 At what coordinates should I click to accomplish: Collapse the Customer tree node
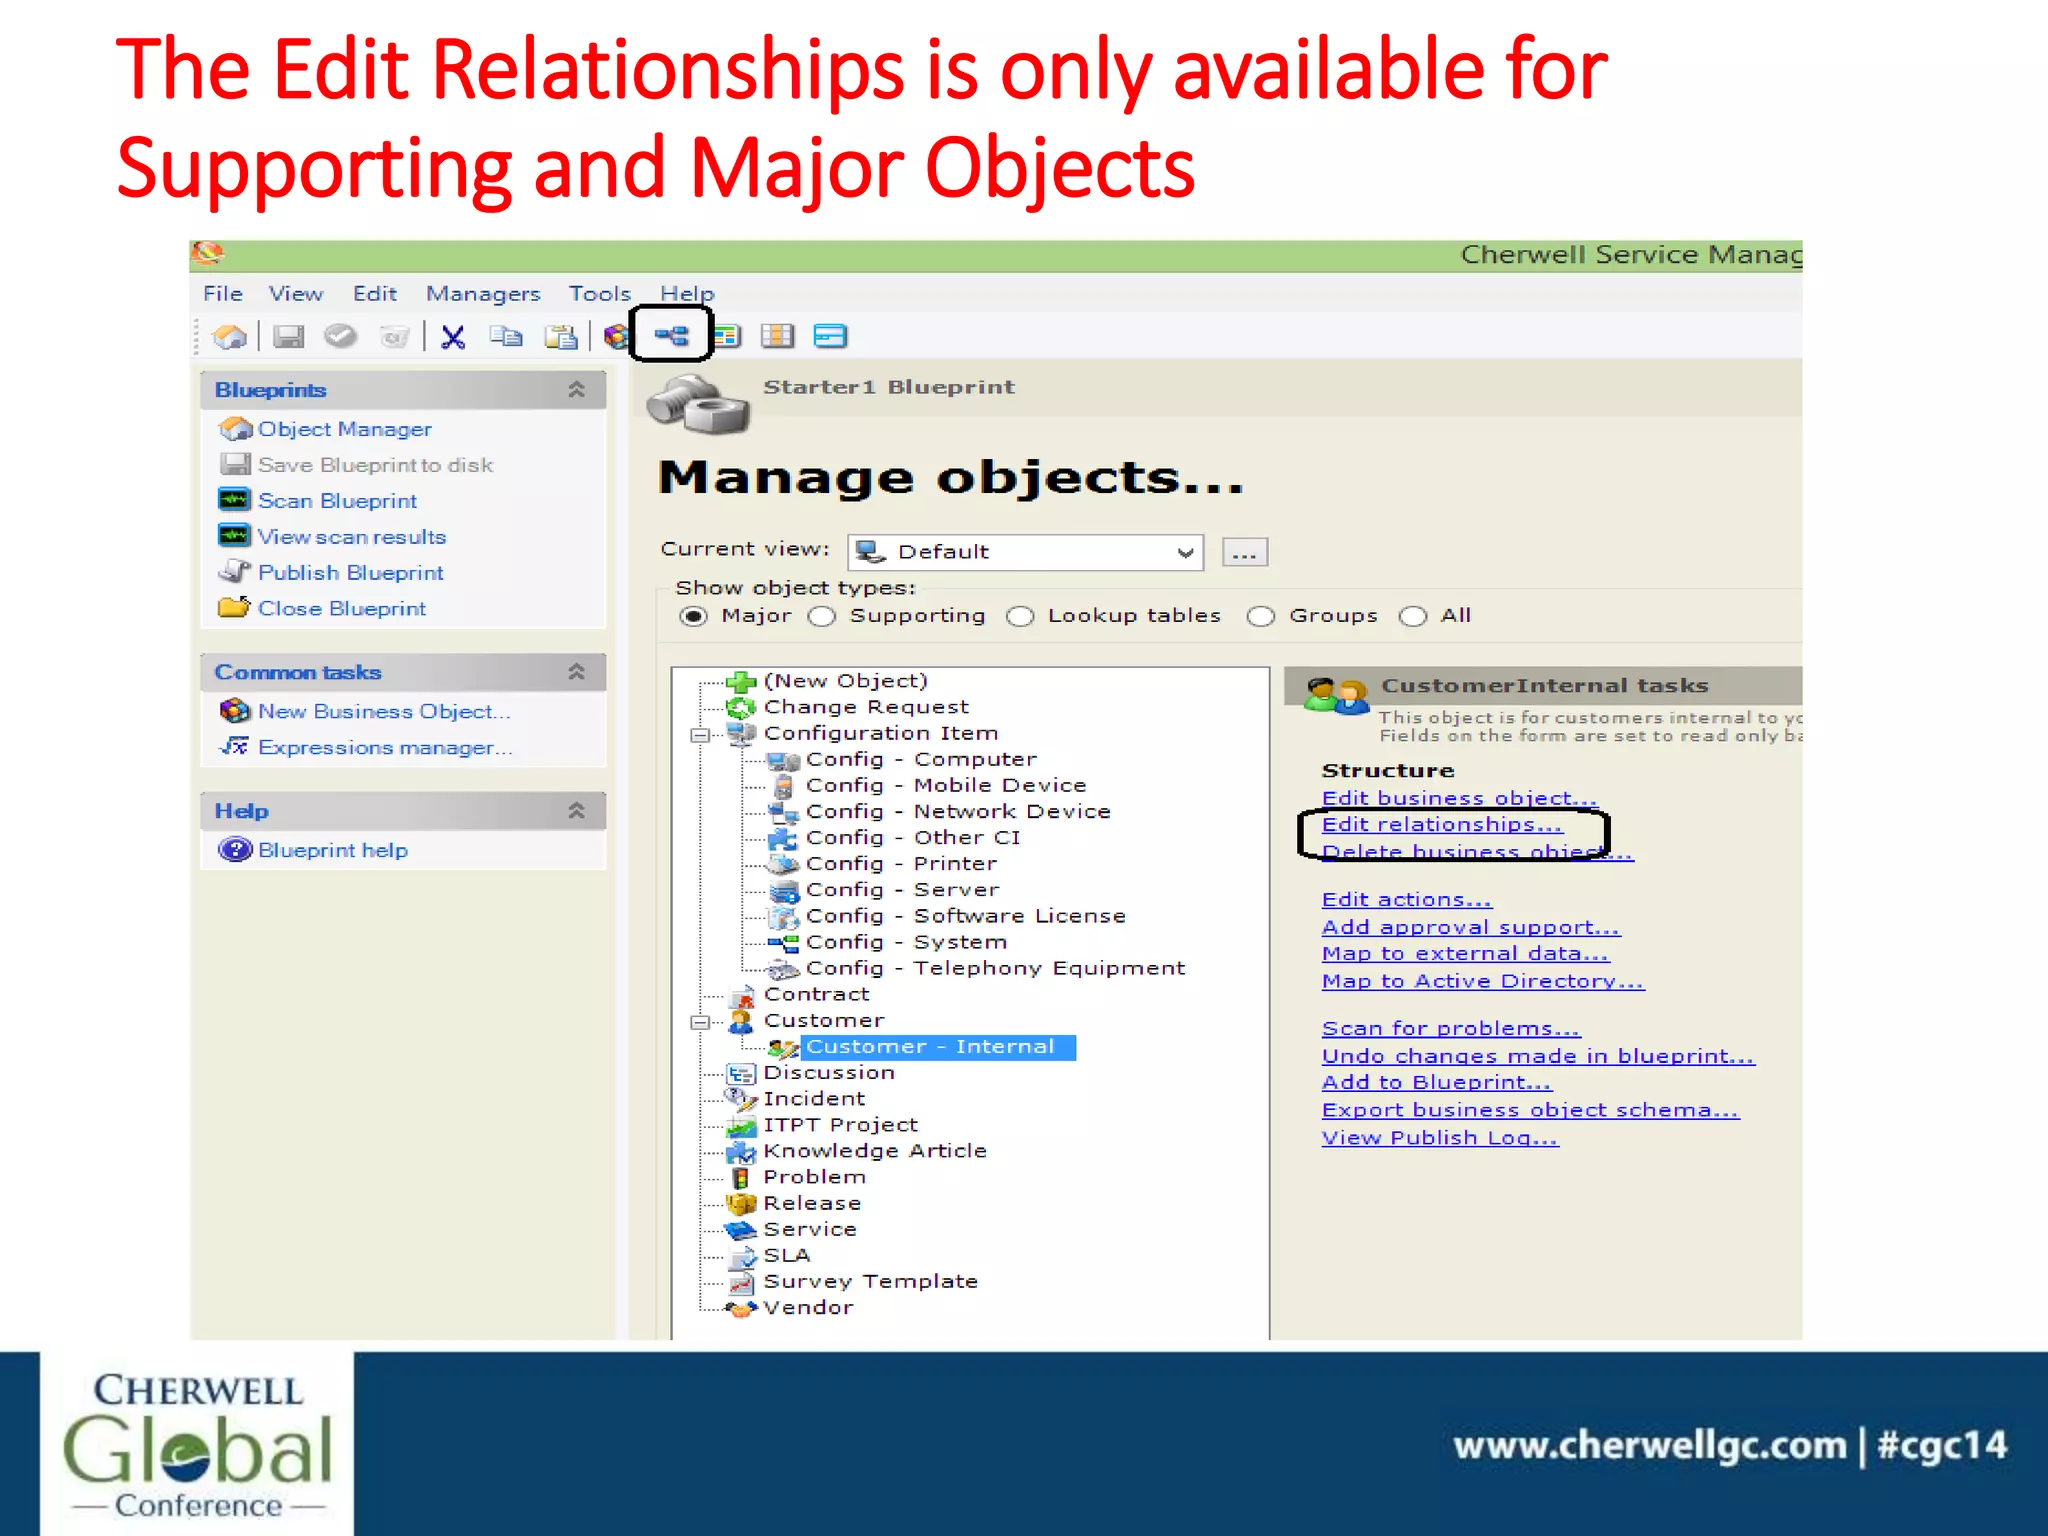pos(700,1022)
